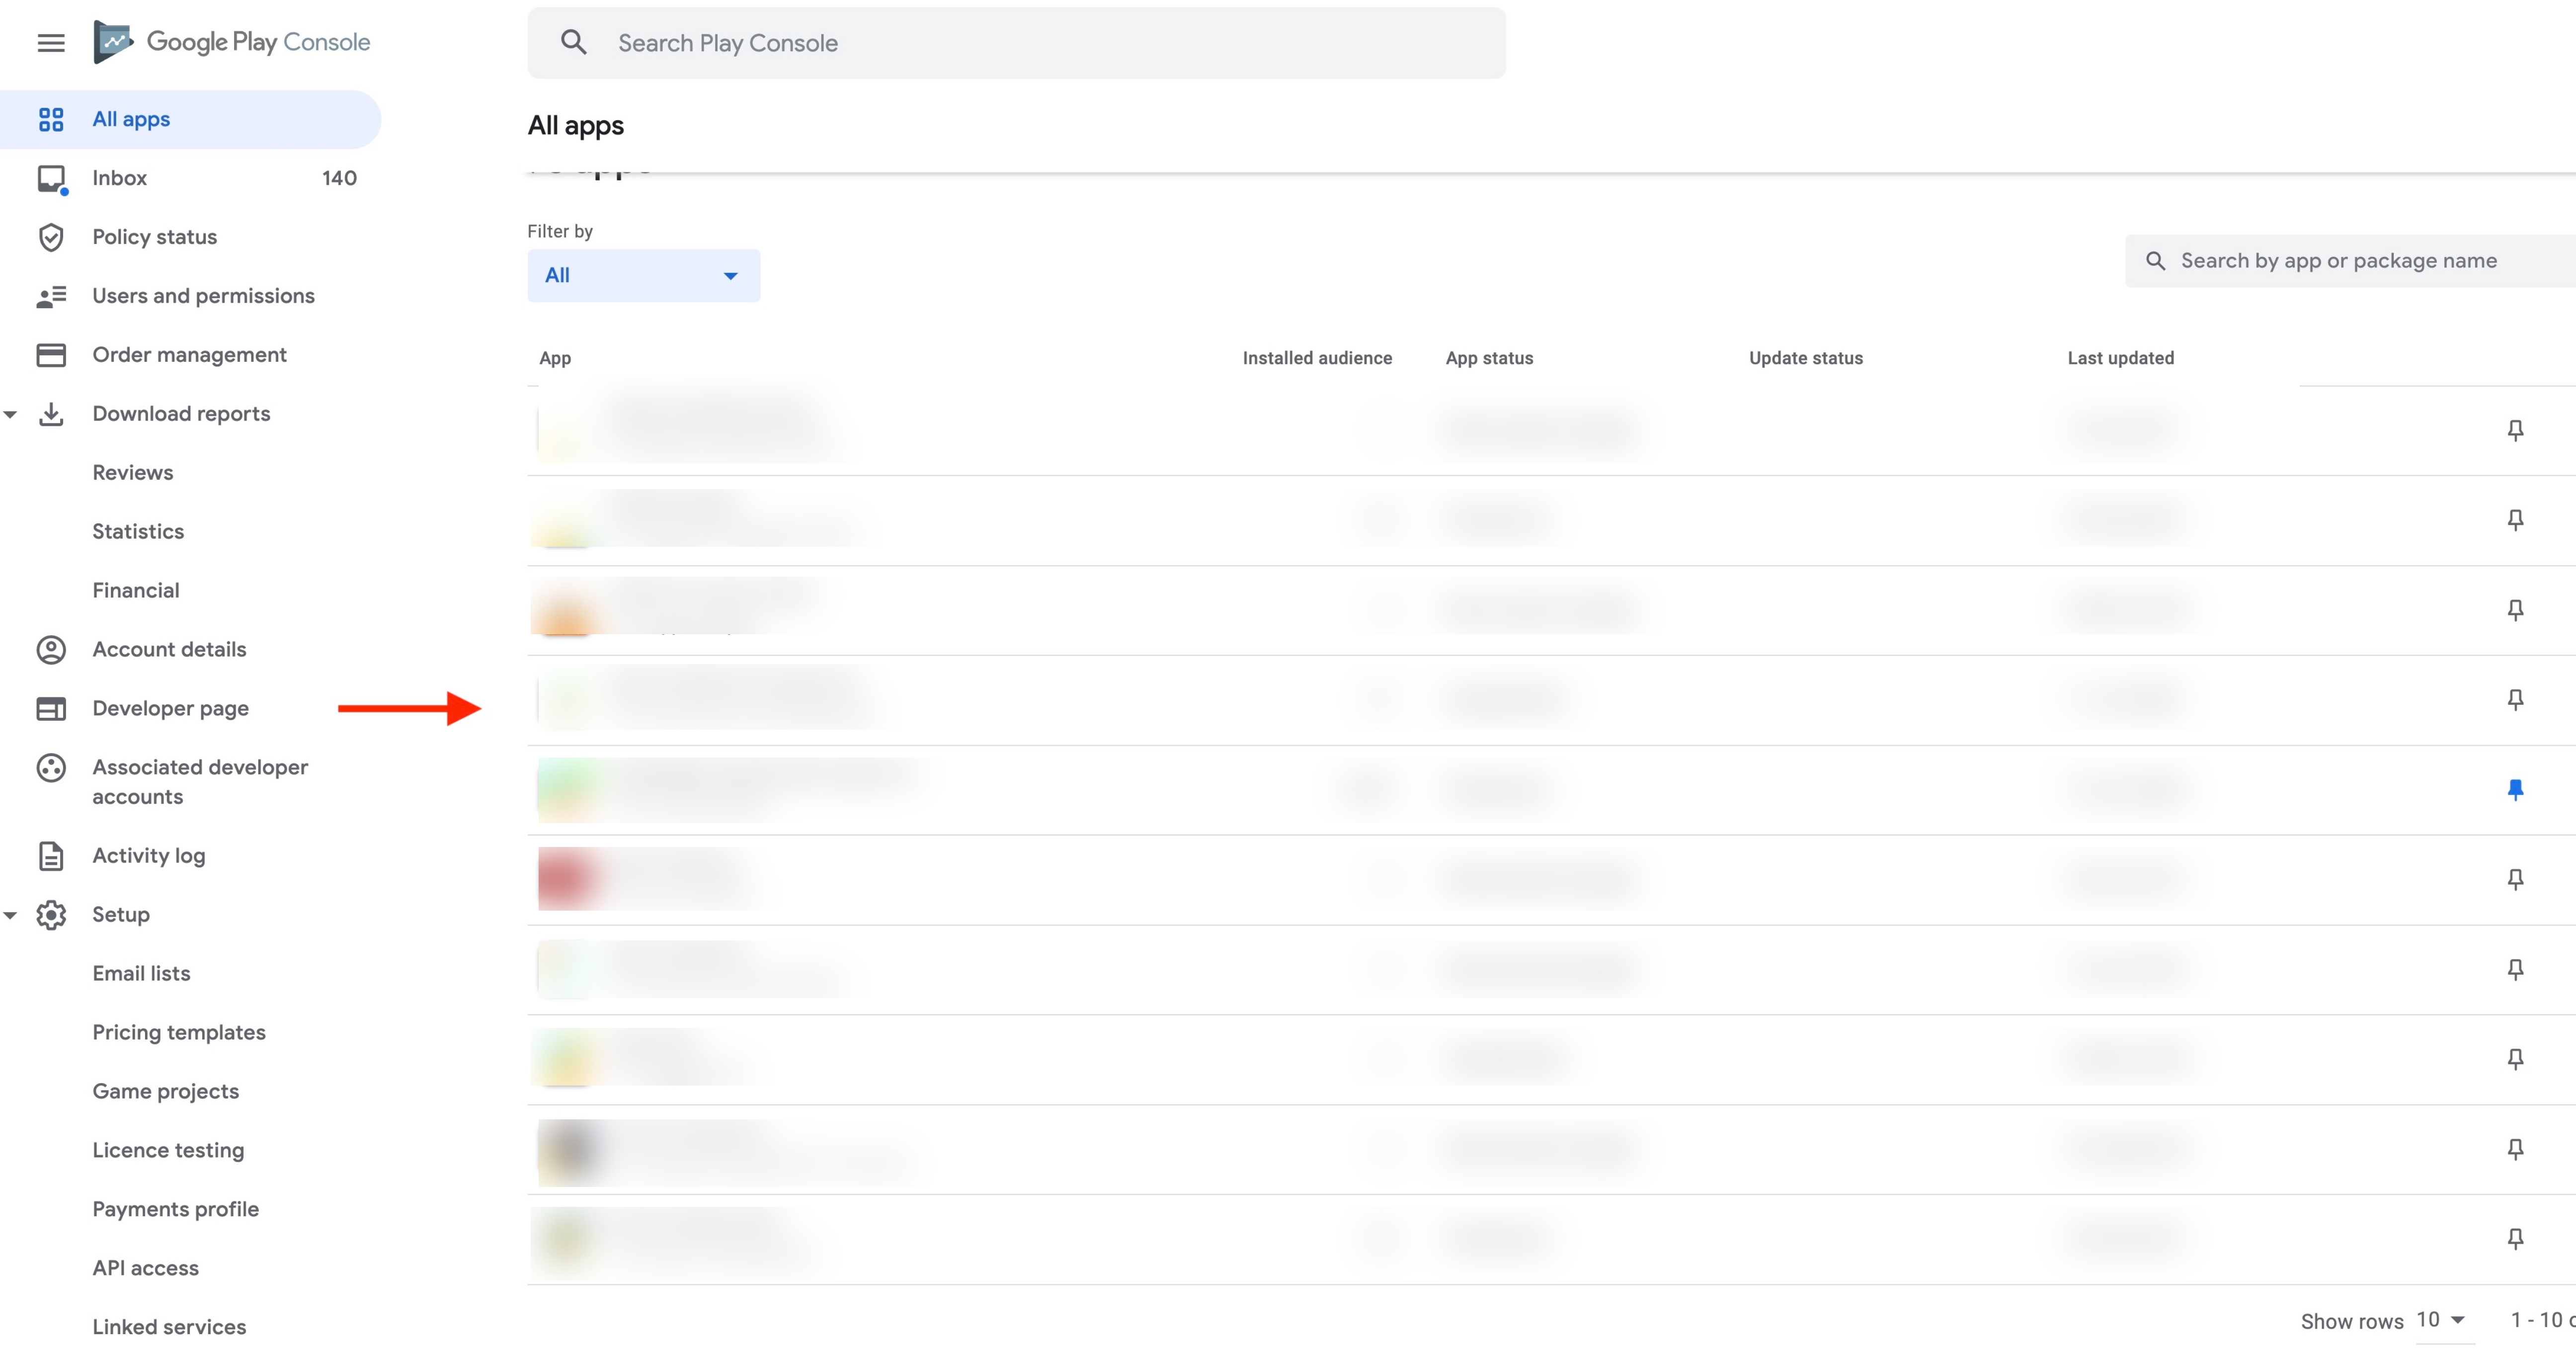Click the magnifier in the app name search field
The image size is (2576, 1352).
(2155, 261)
